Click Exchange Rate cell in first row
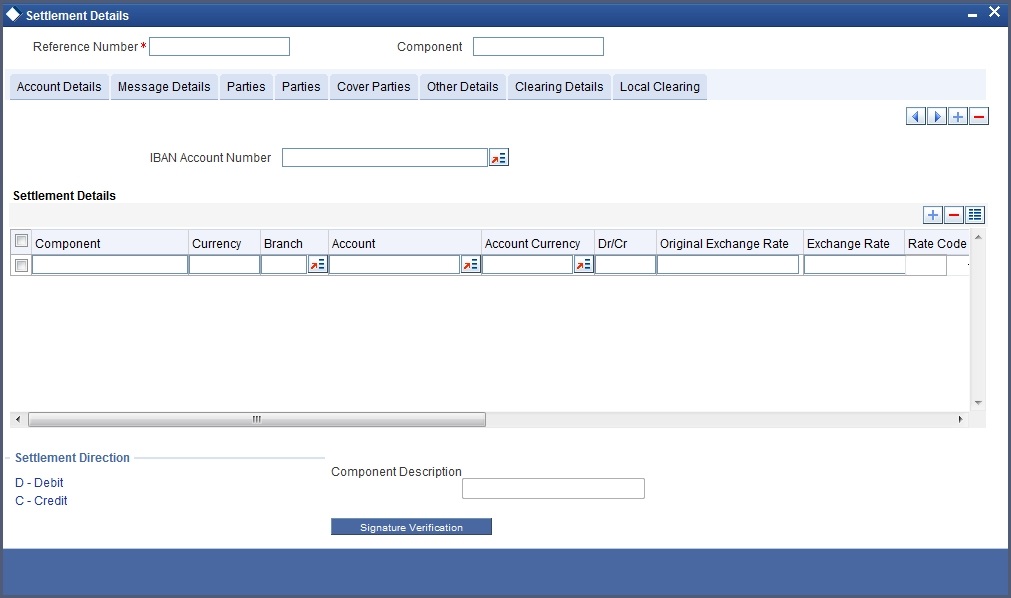The height and width of the screenshot is (598, 1011). click(854, 264)
